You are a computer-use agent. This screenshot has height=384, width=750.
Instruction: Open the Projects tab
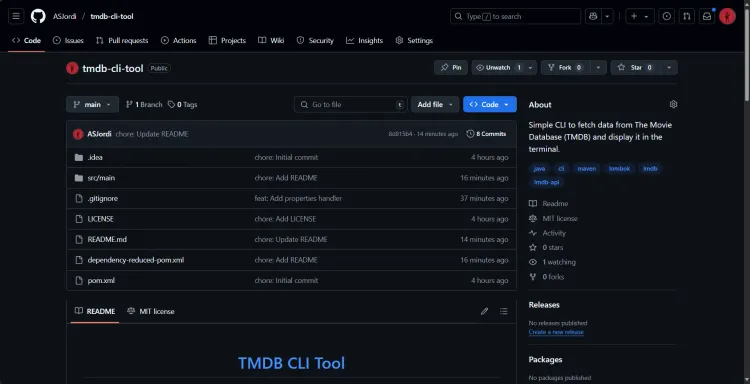(x=227, y=41)
